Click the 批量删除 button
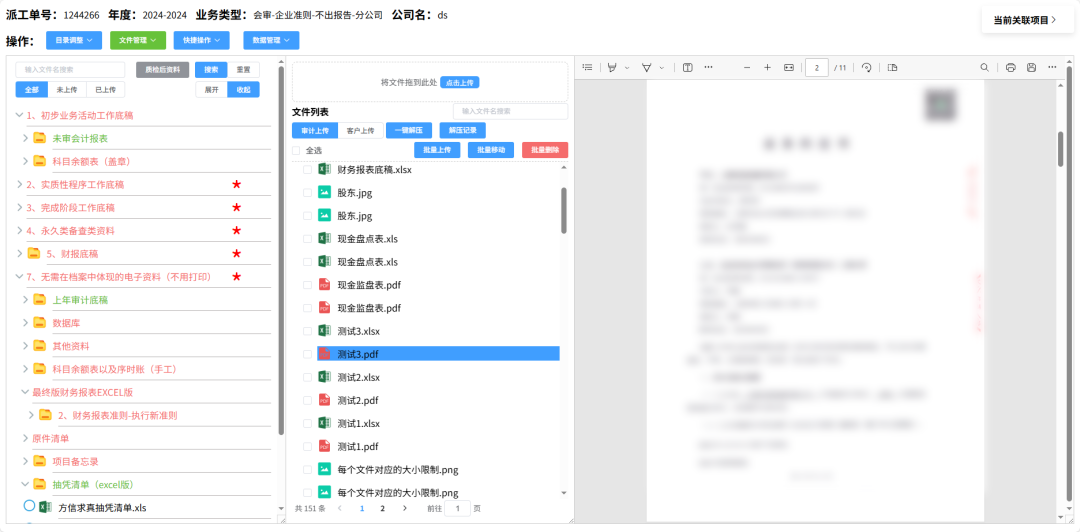This screenshot has width=1080, height=532. (x=544, y=150)
